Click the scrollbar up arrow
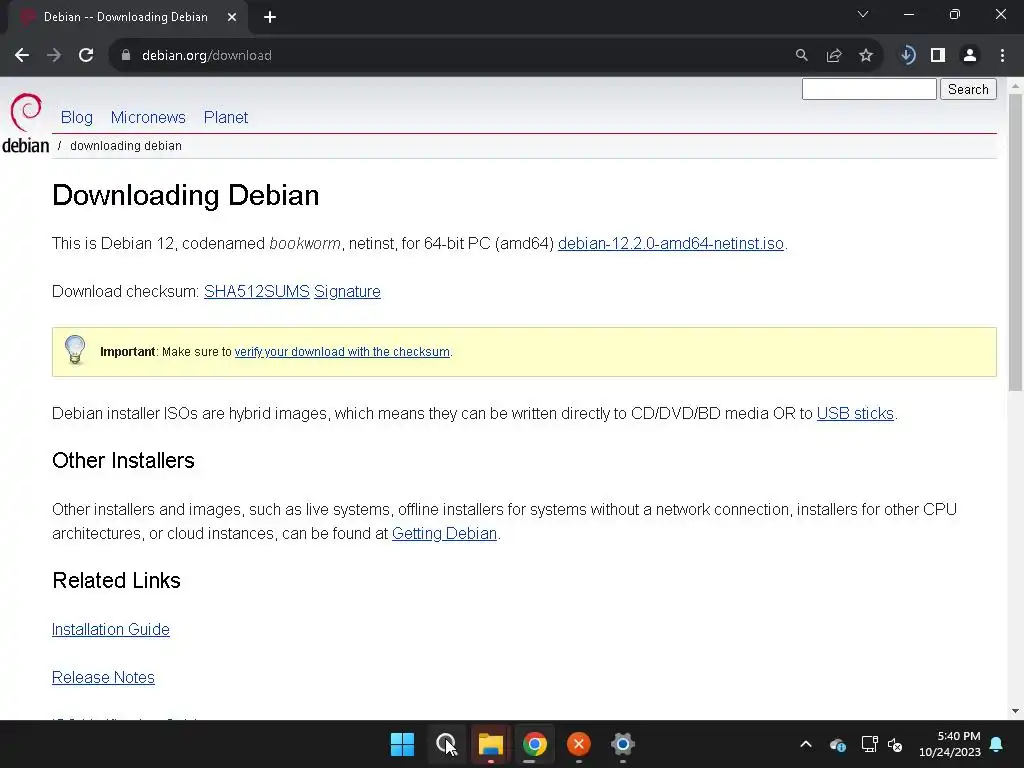This screenshot has width=1024, height=768. [x=1015, y=86]
